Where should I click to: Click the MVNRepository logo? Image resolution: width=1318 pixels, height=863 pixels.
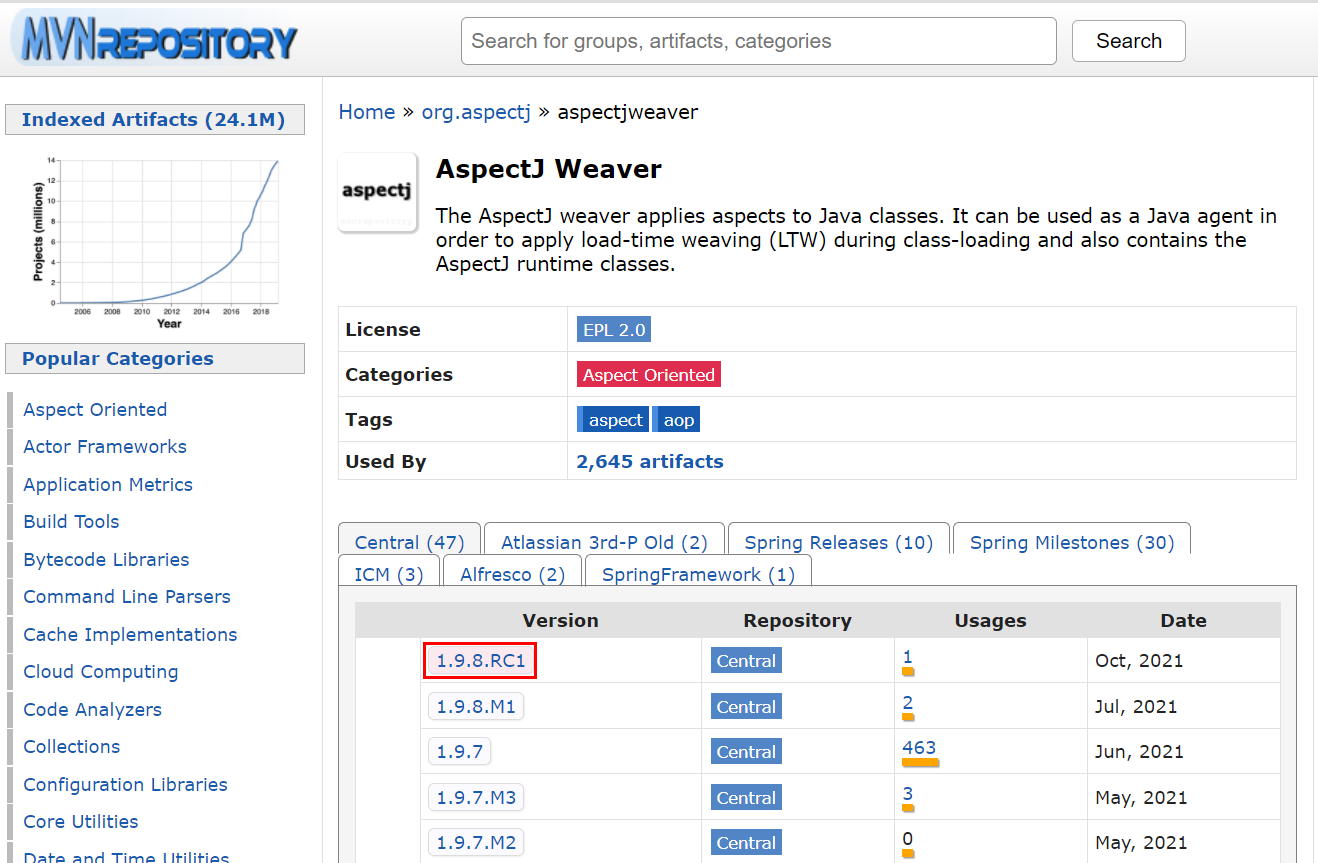[x=154, y=41]
